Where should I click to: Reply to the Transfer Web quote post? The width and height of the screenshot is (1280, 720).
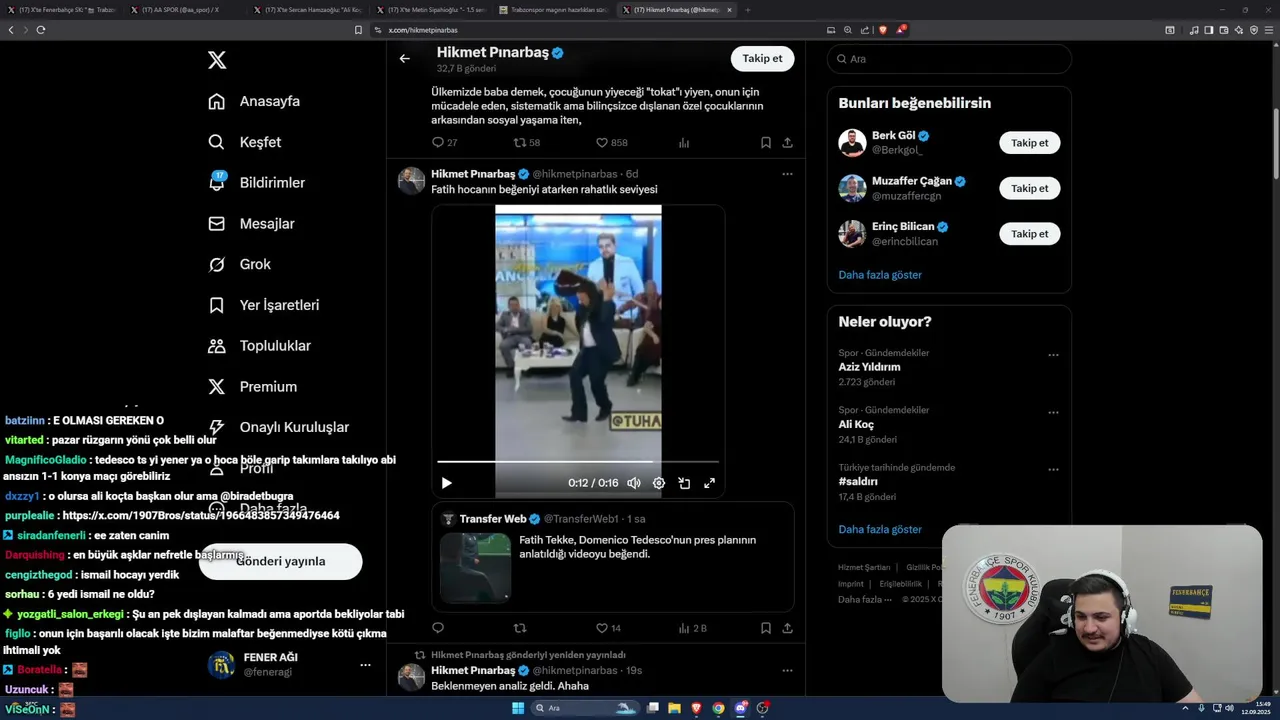click(437, 628)
